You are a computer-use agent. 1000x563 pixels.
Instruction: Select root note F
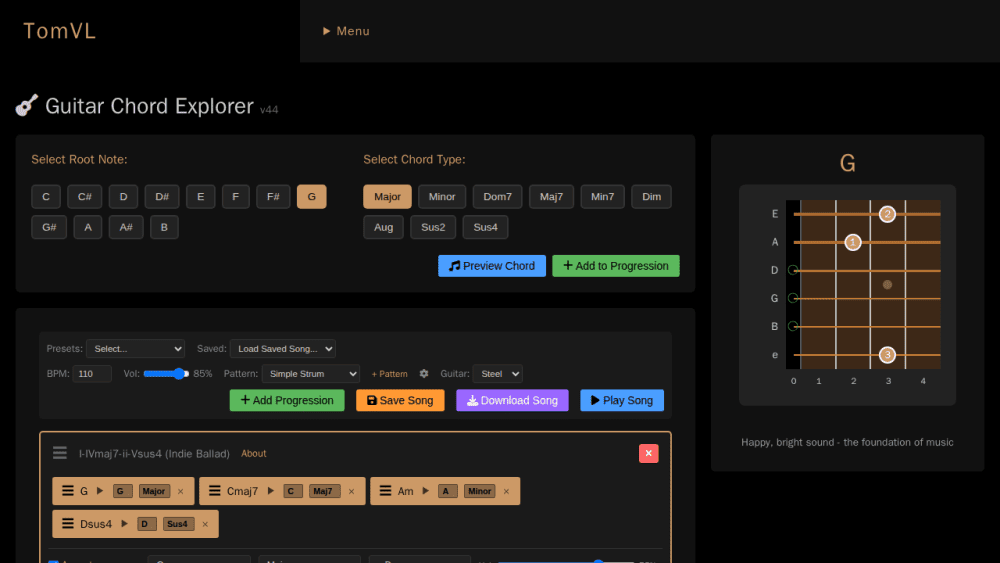235,196
